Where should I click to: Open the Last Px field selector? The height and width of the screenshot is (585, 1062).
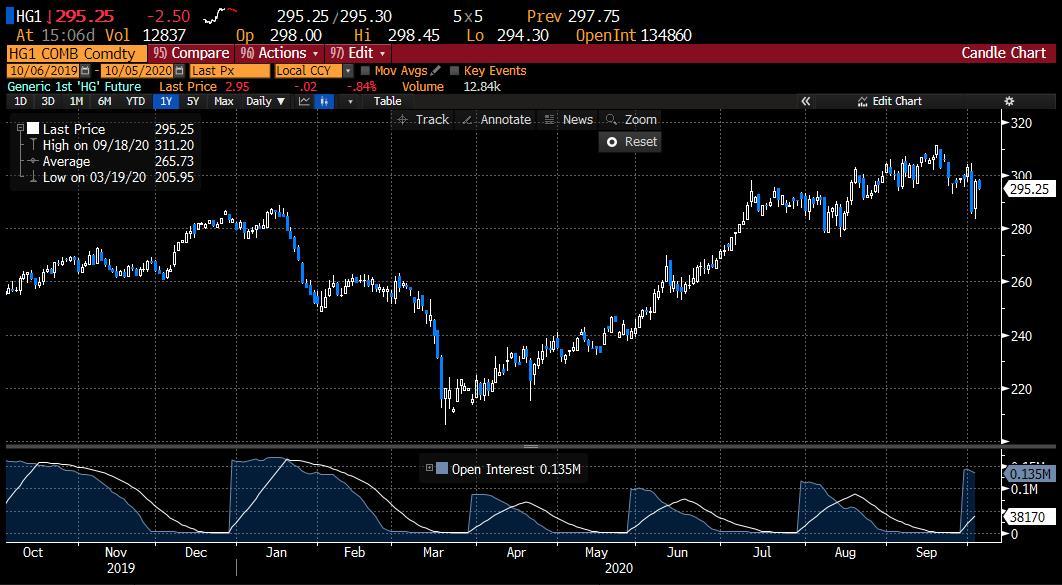230,70
